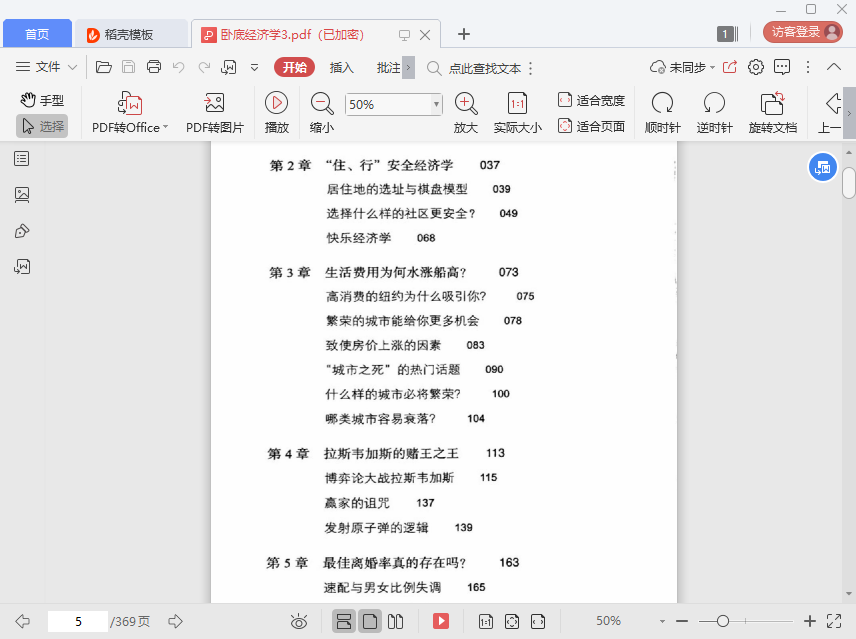Click the redo arrow

(204, 67)
